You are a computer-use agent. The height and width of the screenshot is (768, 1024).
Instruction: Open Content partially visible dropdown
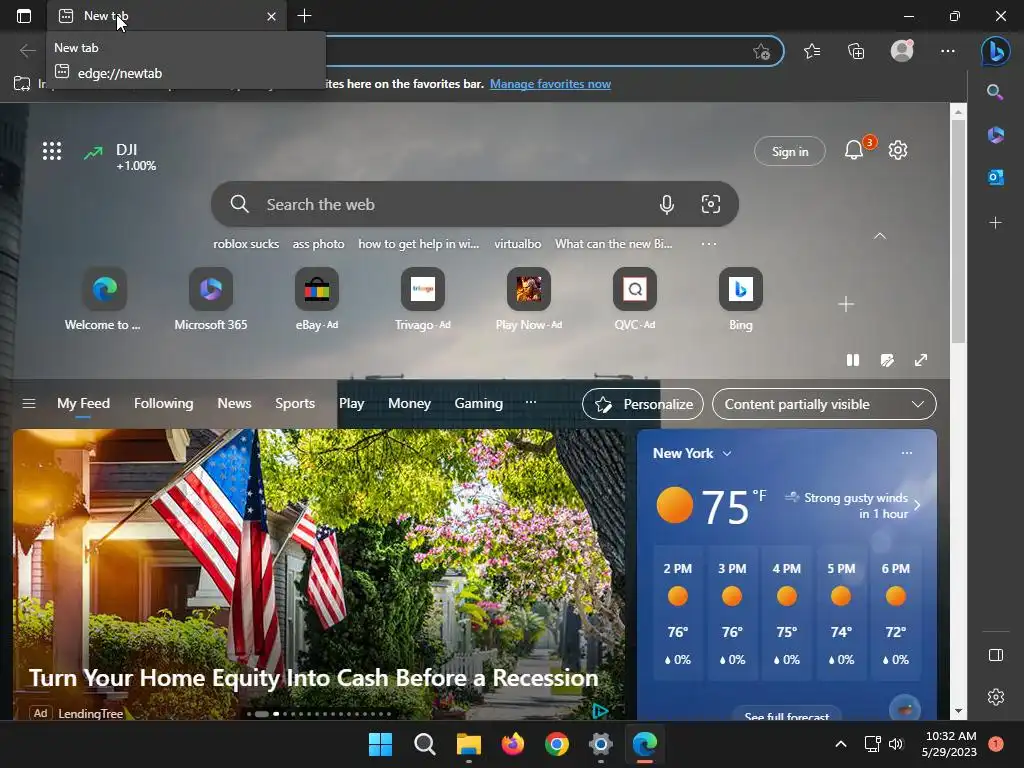(x=824, y=404)
